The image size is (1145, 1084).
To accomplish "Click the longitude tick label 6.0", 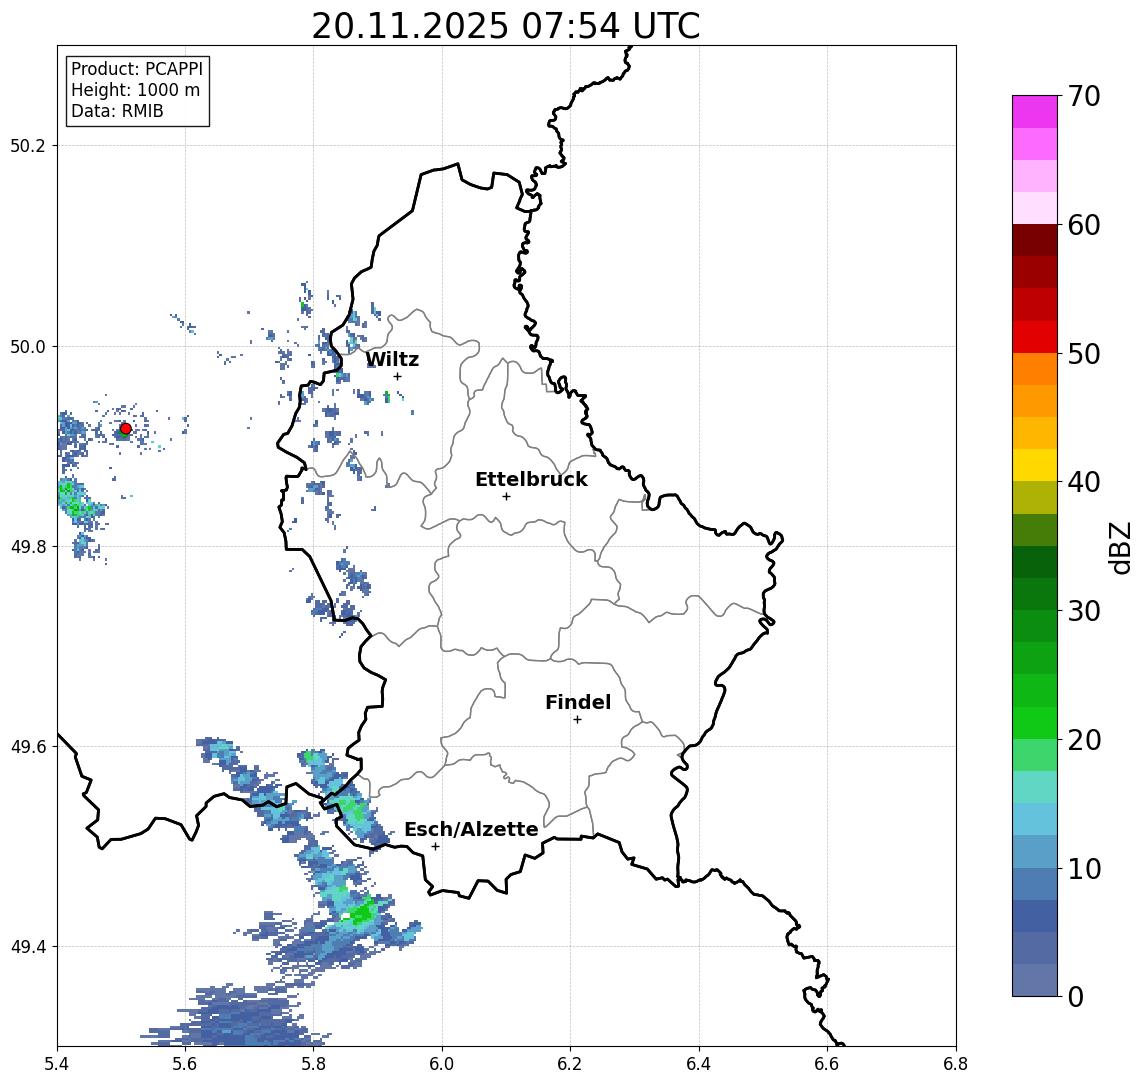I will pyautogui.click(x=443, y=1064).
